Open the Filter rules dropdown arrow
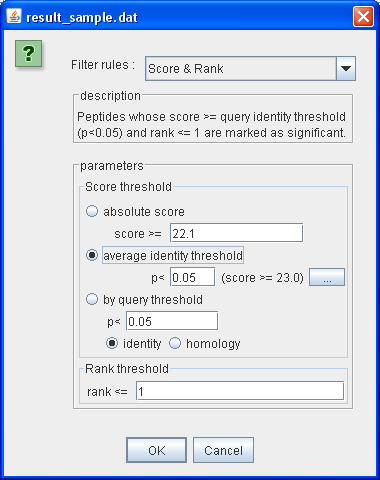Screen dimensions: 380x480 346,69
